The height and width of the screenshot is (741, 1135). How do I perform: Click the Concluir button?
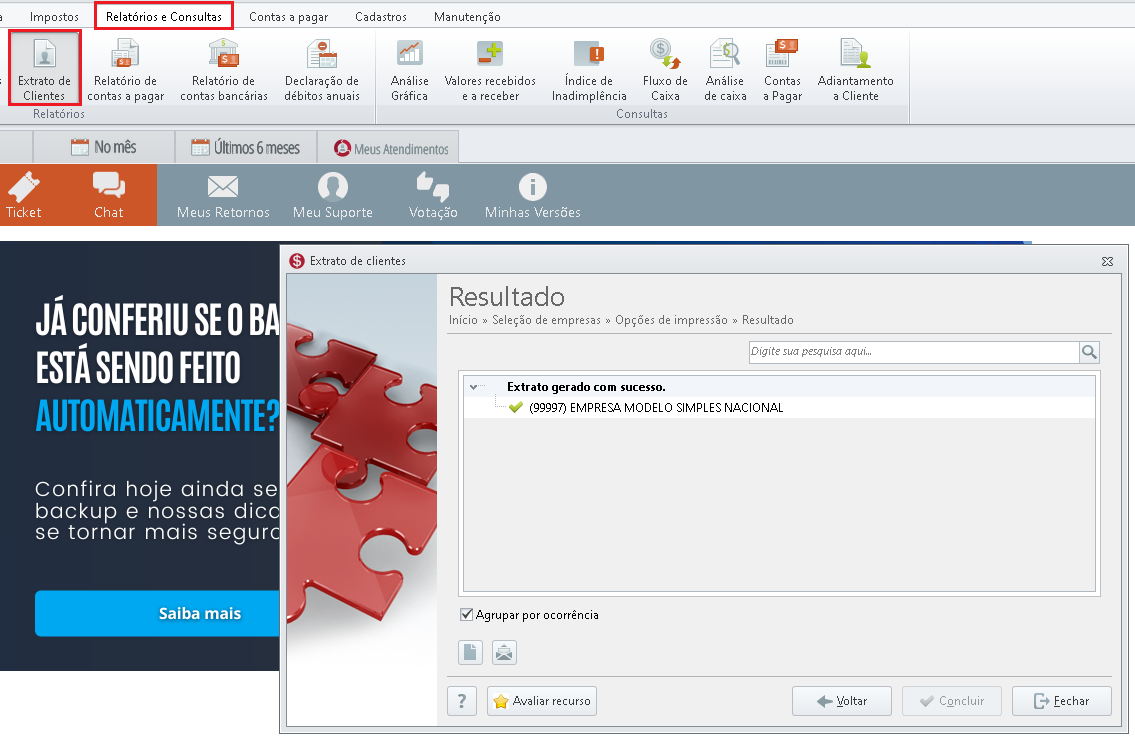point(952,701)
